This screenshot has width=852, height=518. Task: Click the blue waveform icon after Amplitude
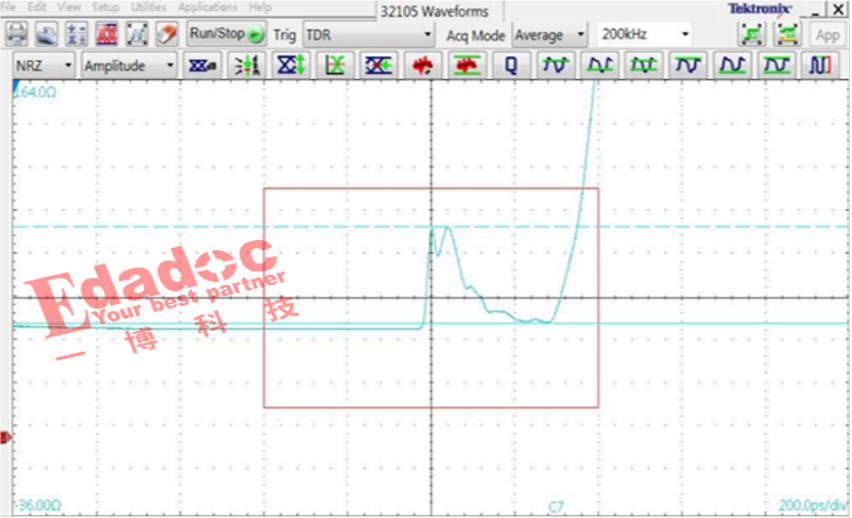[203, 66]
